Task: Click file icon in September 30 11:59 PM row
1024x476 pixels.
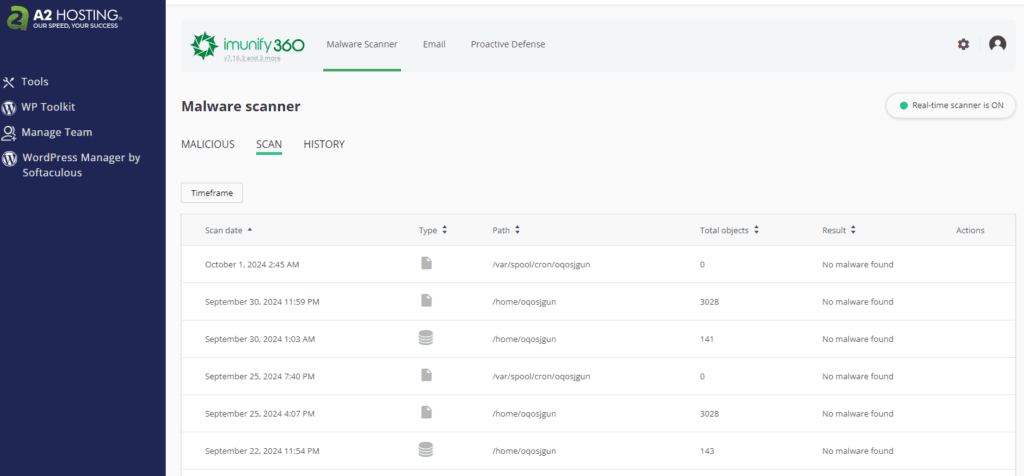Action: [x=426, y=300]
